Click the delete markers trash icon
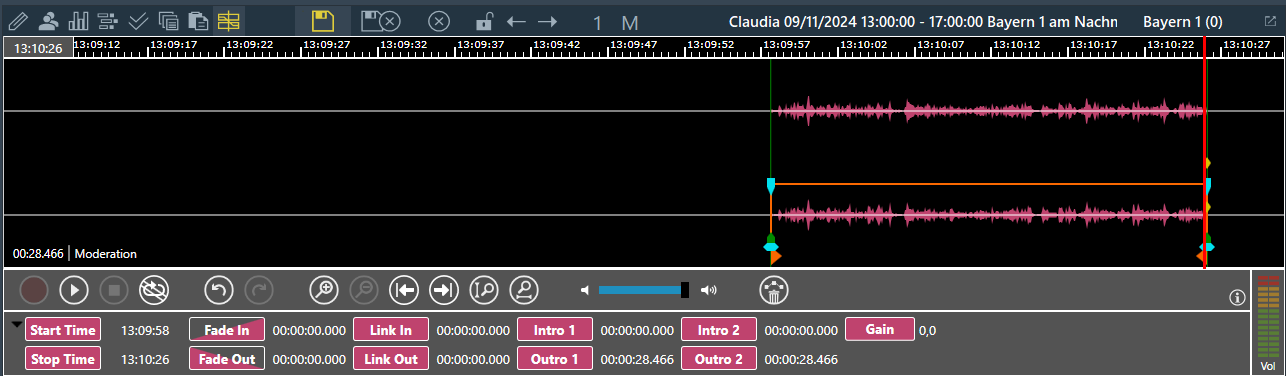The image size is (1286, 376). coord(775,290)
